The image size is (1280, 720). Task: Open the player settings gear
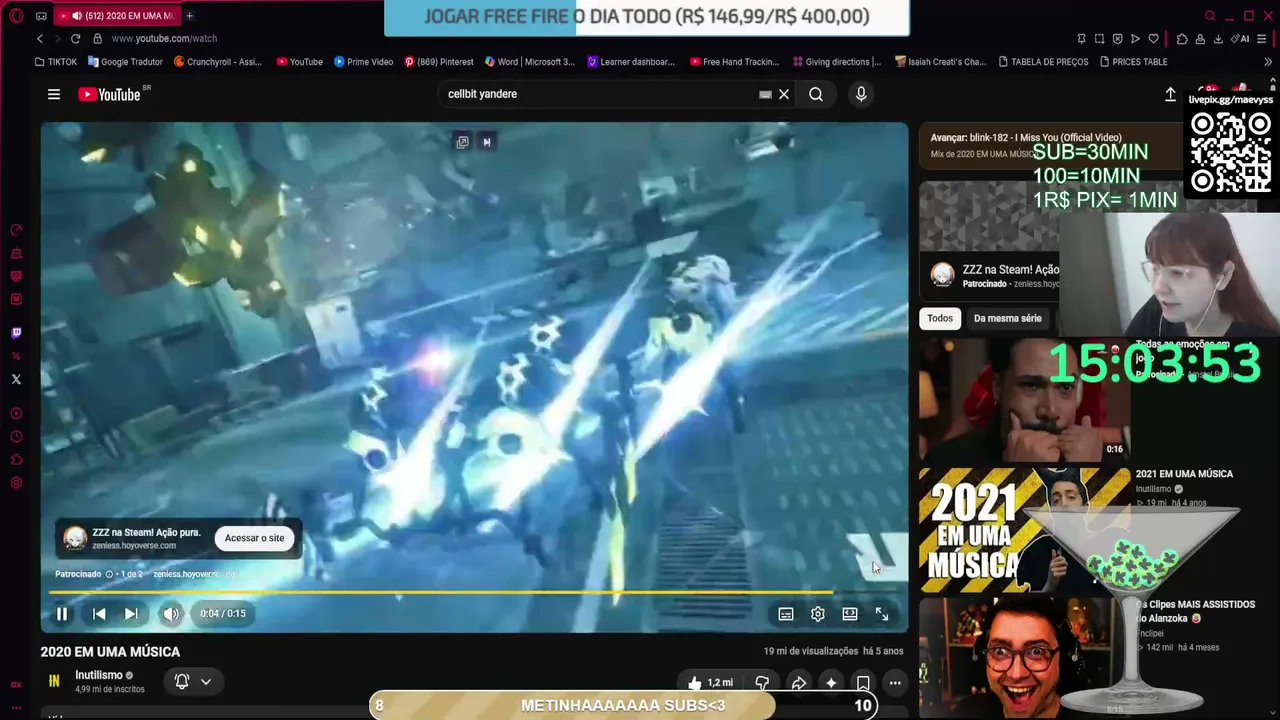coord(818,614)
